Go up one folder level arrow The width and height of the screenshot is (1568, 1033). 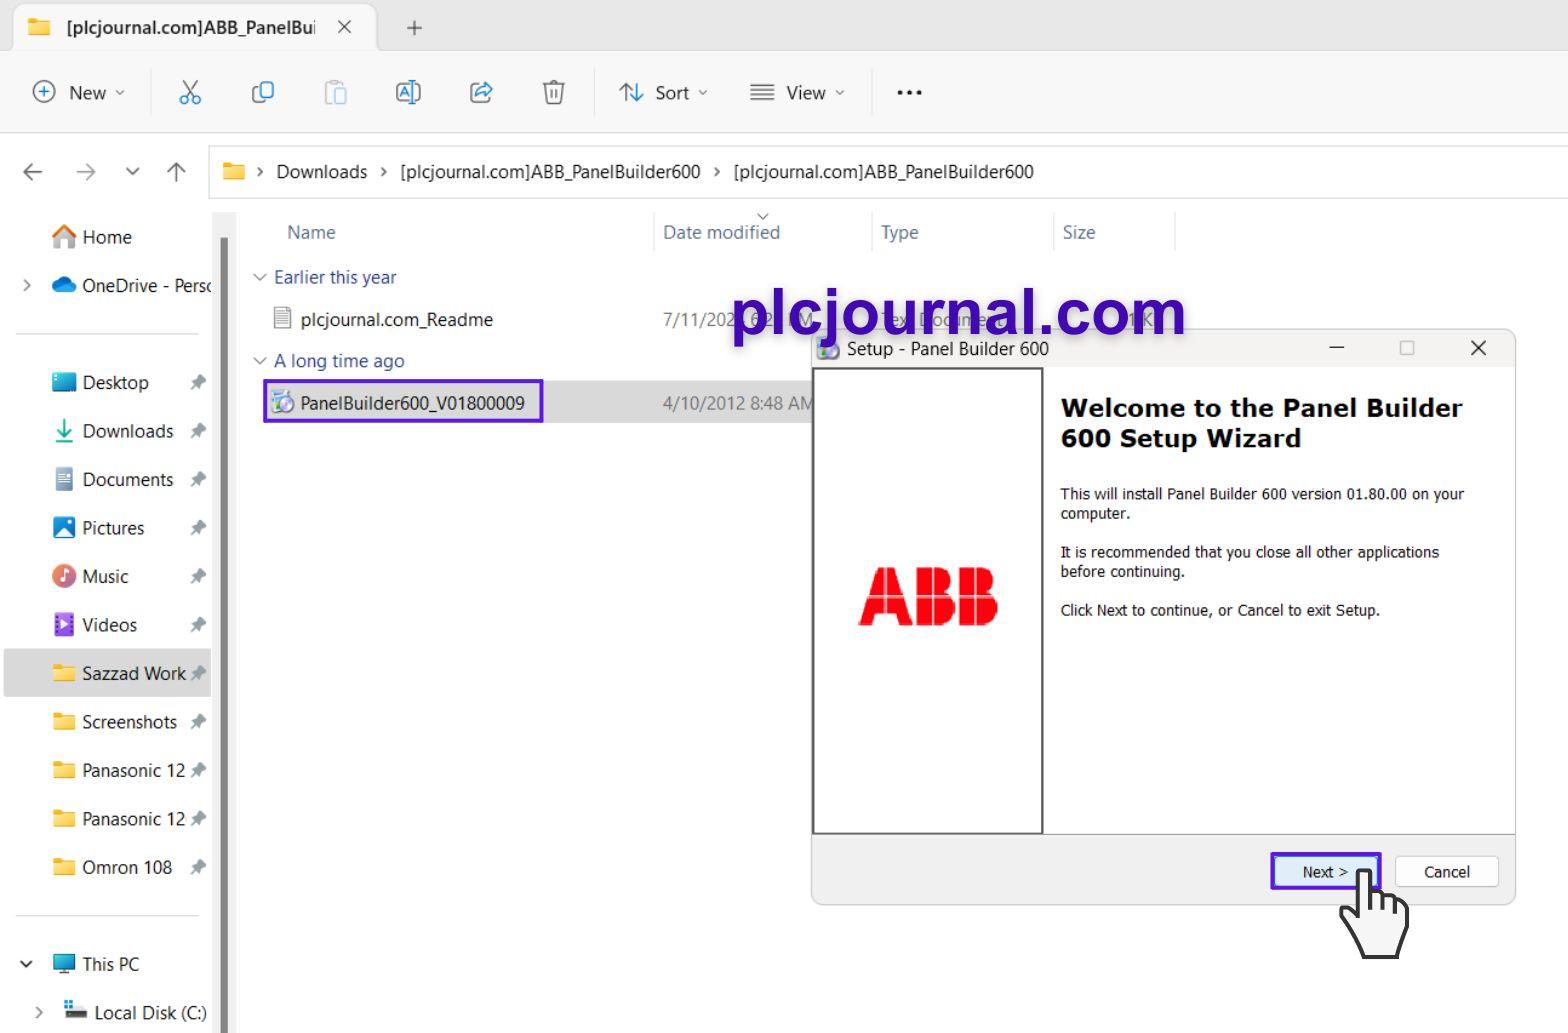[176, 172]
